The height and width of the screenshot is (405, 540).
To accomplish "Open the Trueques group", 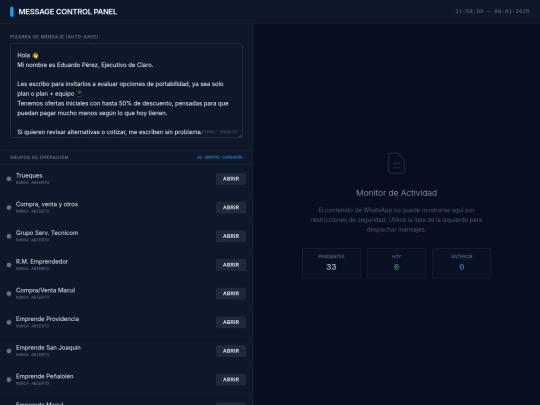I will pos(231,179).
